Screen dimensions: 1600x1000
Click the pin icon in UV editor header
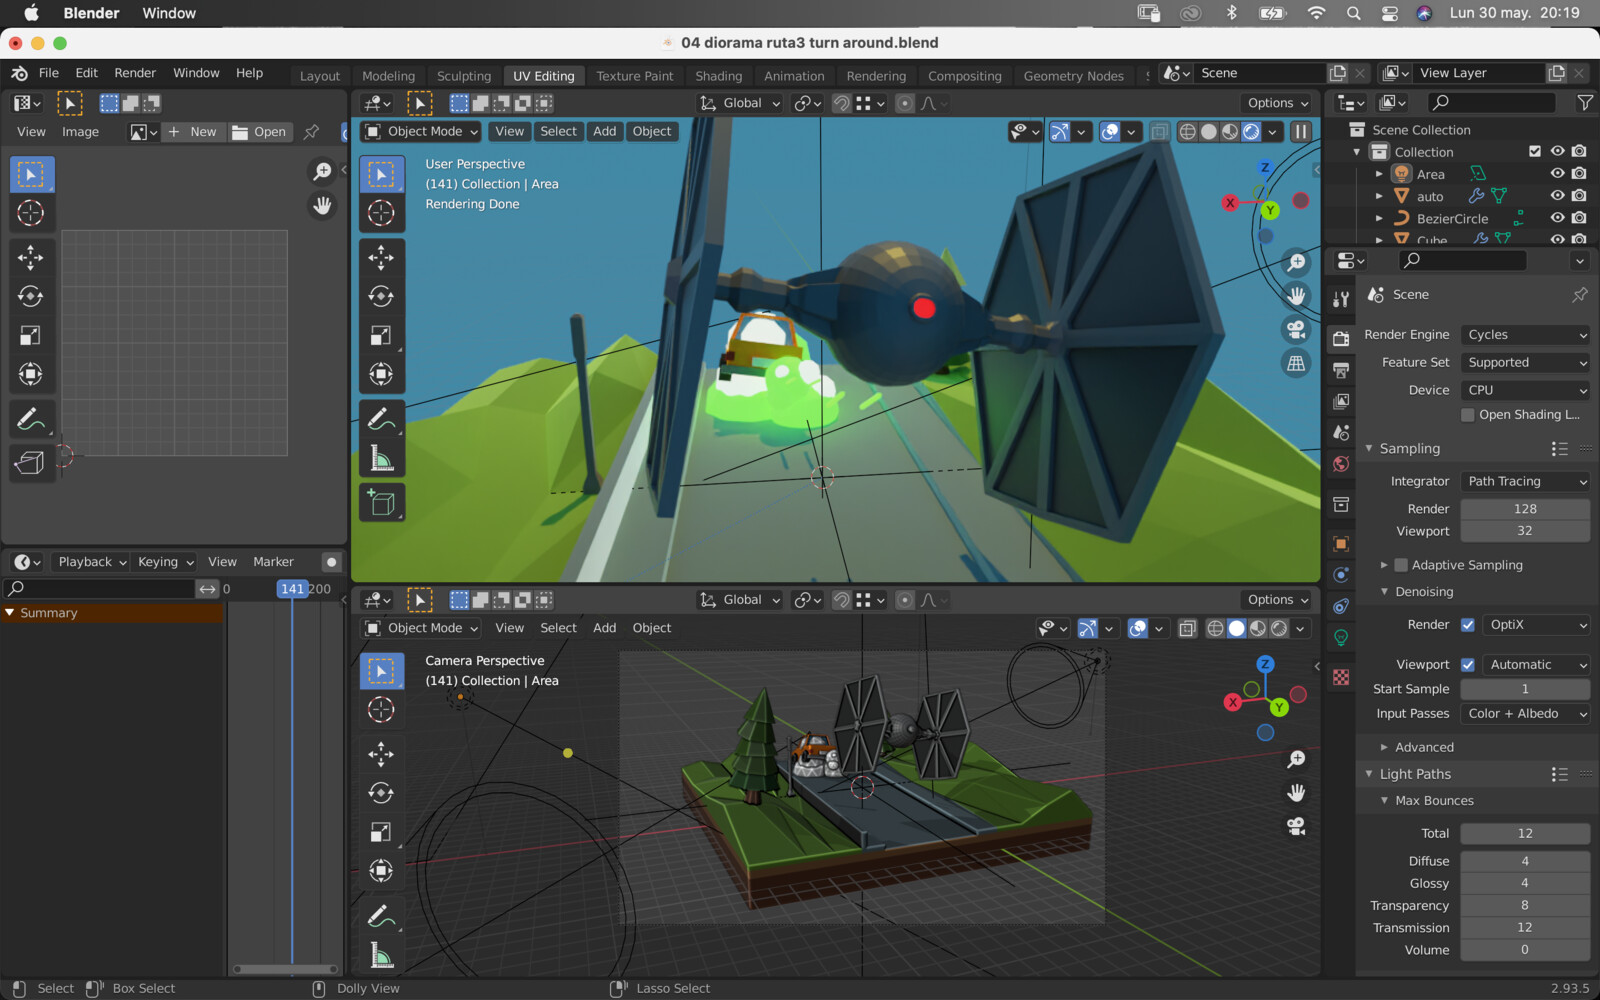click(x=311, y=132)
